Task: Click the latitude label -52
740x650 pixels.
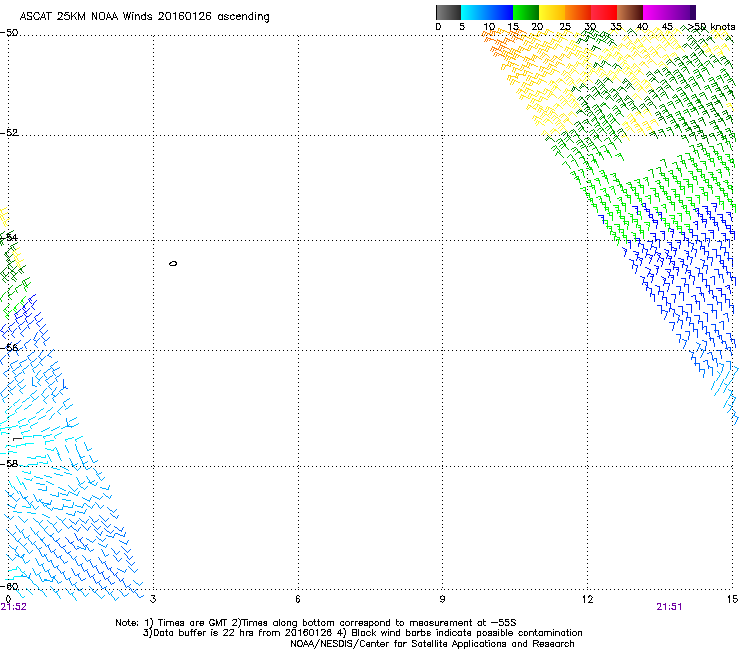Action: (x=9, y=133)
